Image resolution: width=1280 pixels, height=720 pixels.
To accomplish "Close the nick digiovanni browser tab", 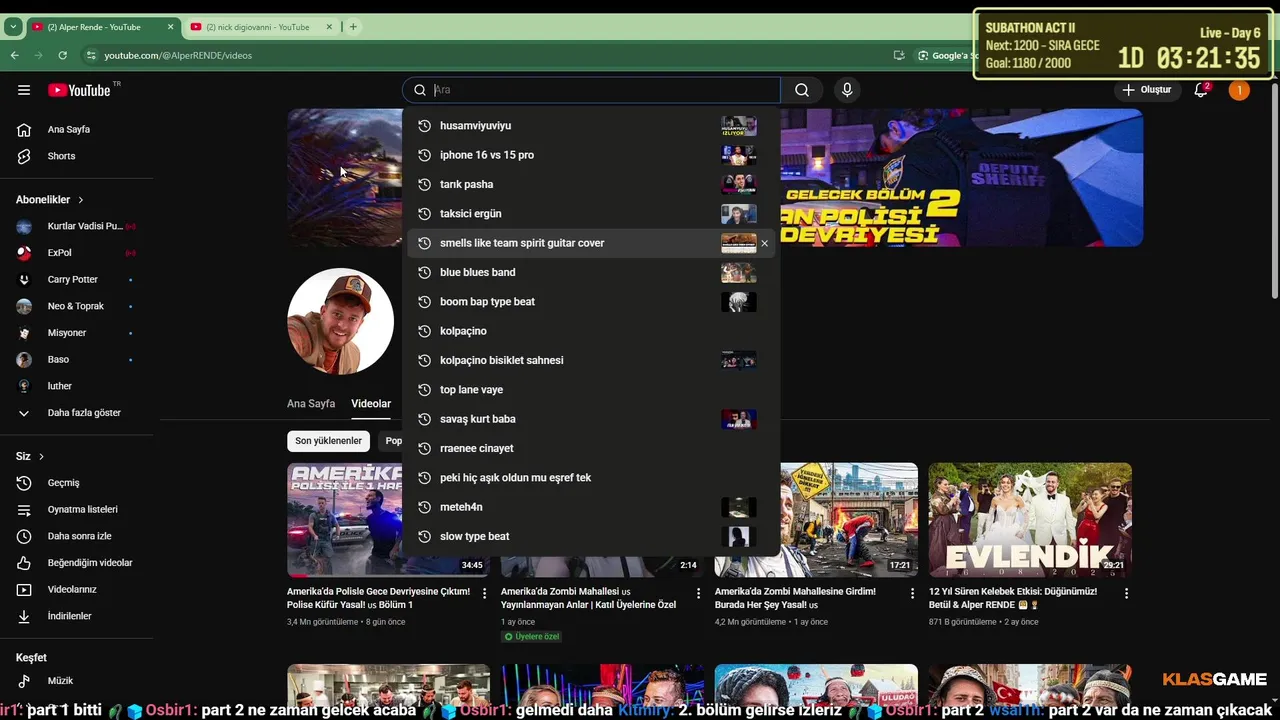I will point(329,27).
